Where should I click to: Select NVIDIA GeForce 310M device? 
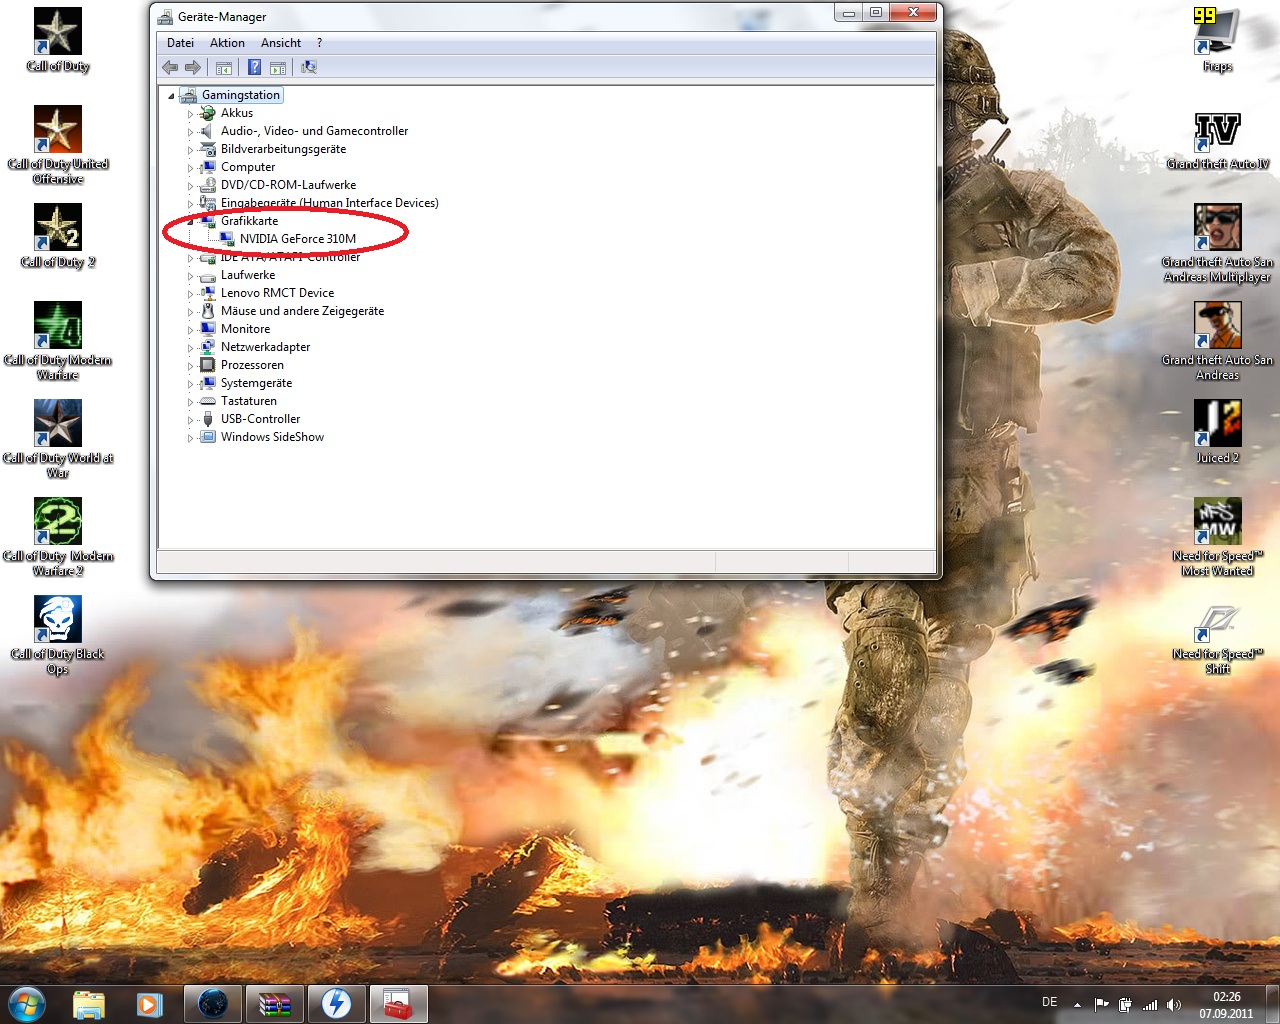(x=297, y=239)
